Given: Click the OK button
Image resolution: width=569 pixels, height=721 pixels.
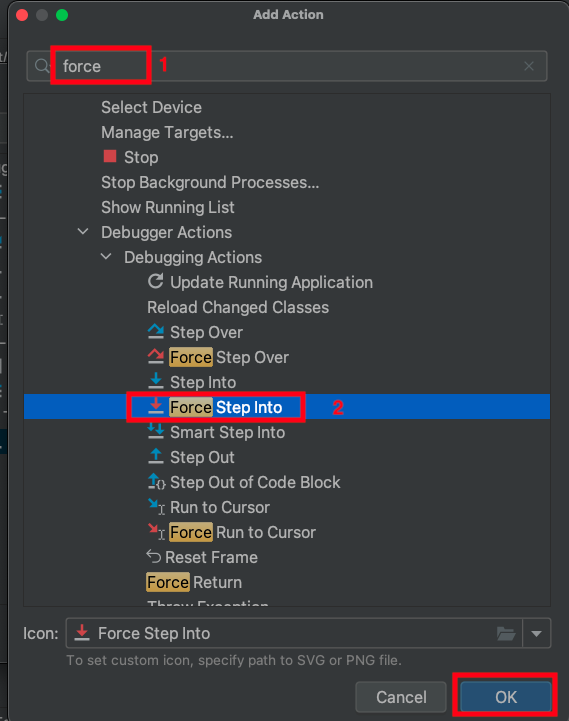Looking at the screenshot, I should click(x=506, y=697).
